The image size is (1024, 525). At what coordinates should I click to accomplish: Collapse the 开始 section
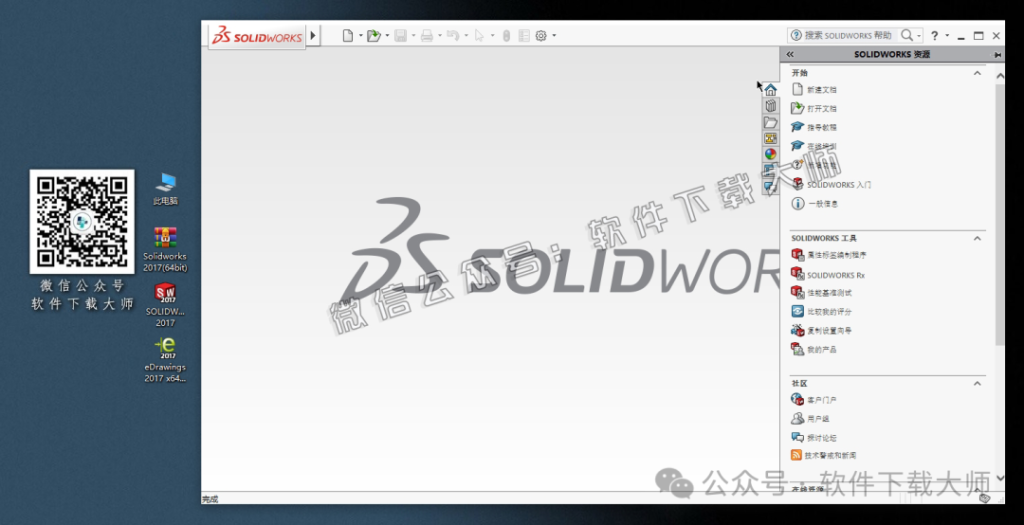(978, 73)
